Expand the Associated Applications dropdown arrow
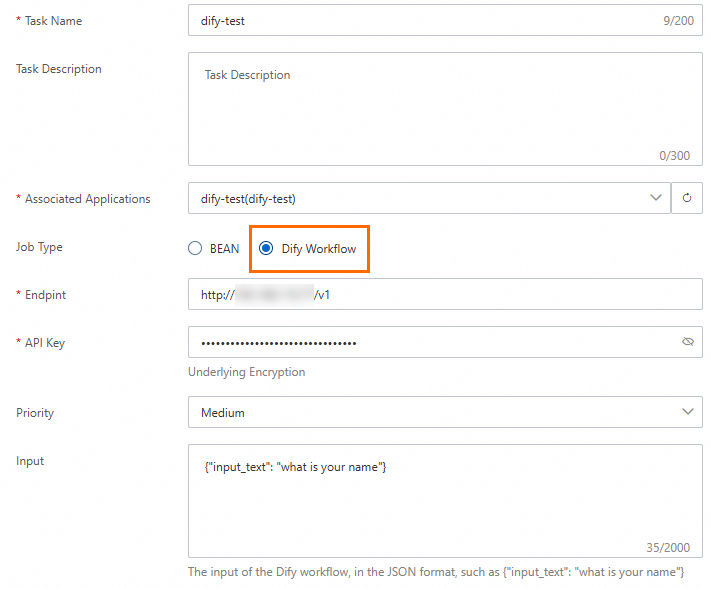Screen dimensions: 711x589 pyautogui.click(x=656, y=198)
